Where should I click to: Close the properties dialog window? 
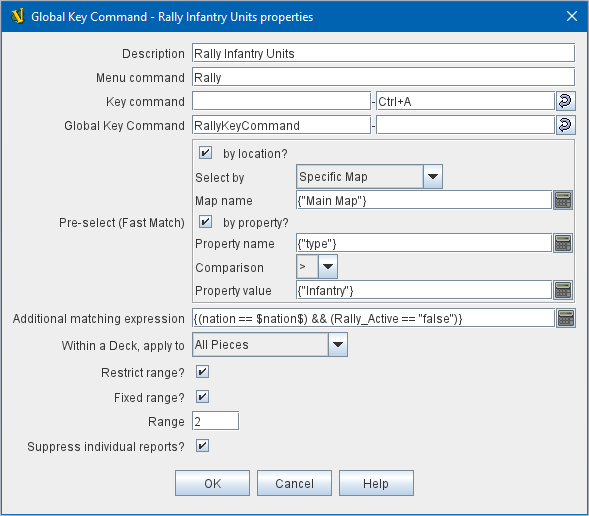(572, 16)
